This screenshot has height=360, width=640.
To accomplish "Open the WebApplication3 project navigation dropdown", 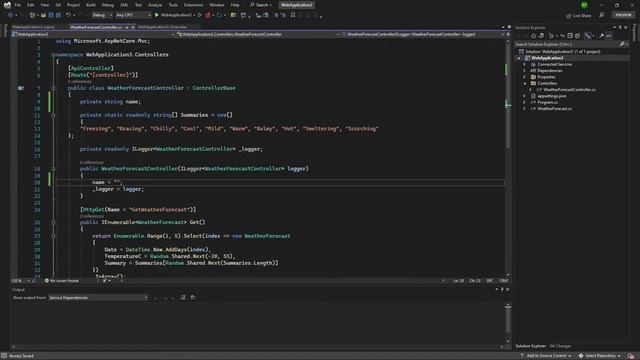I will (x=93, y=34).
